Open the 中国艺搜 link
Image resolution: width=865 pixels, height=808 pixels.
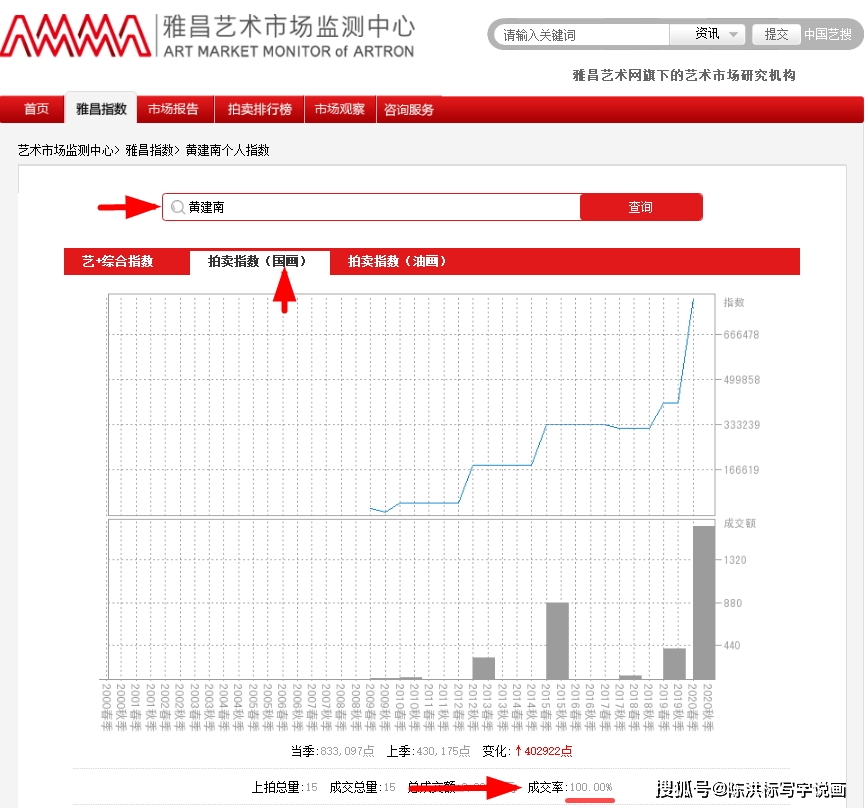(x=827, y=34)
